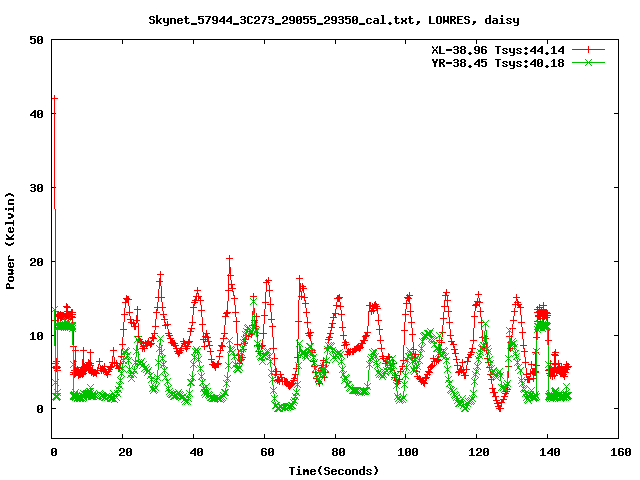
Task: Click y-axis tick label 50
Action: click(37, 40)
